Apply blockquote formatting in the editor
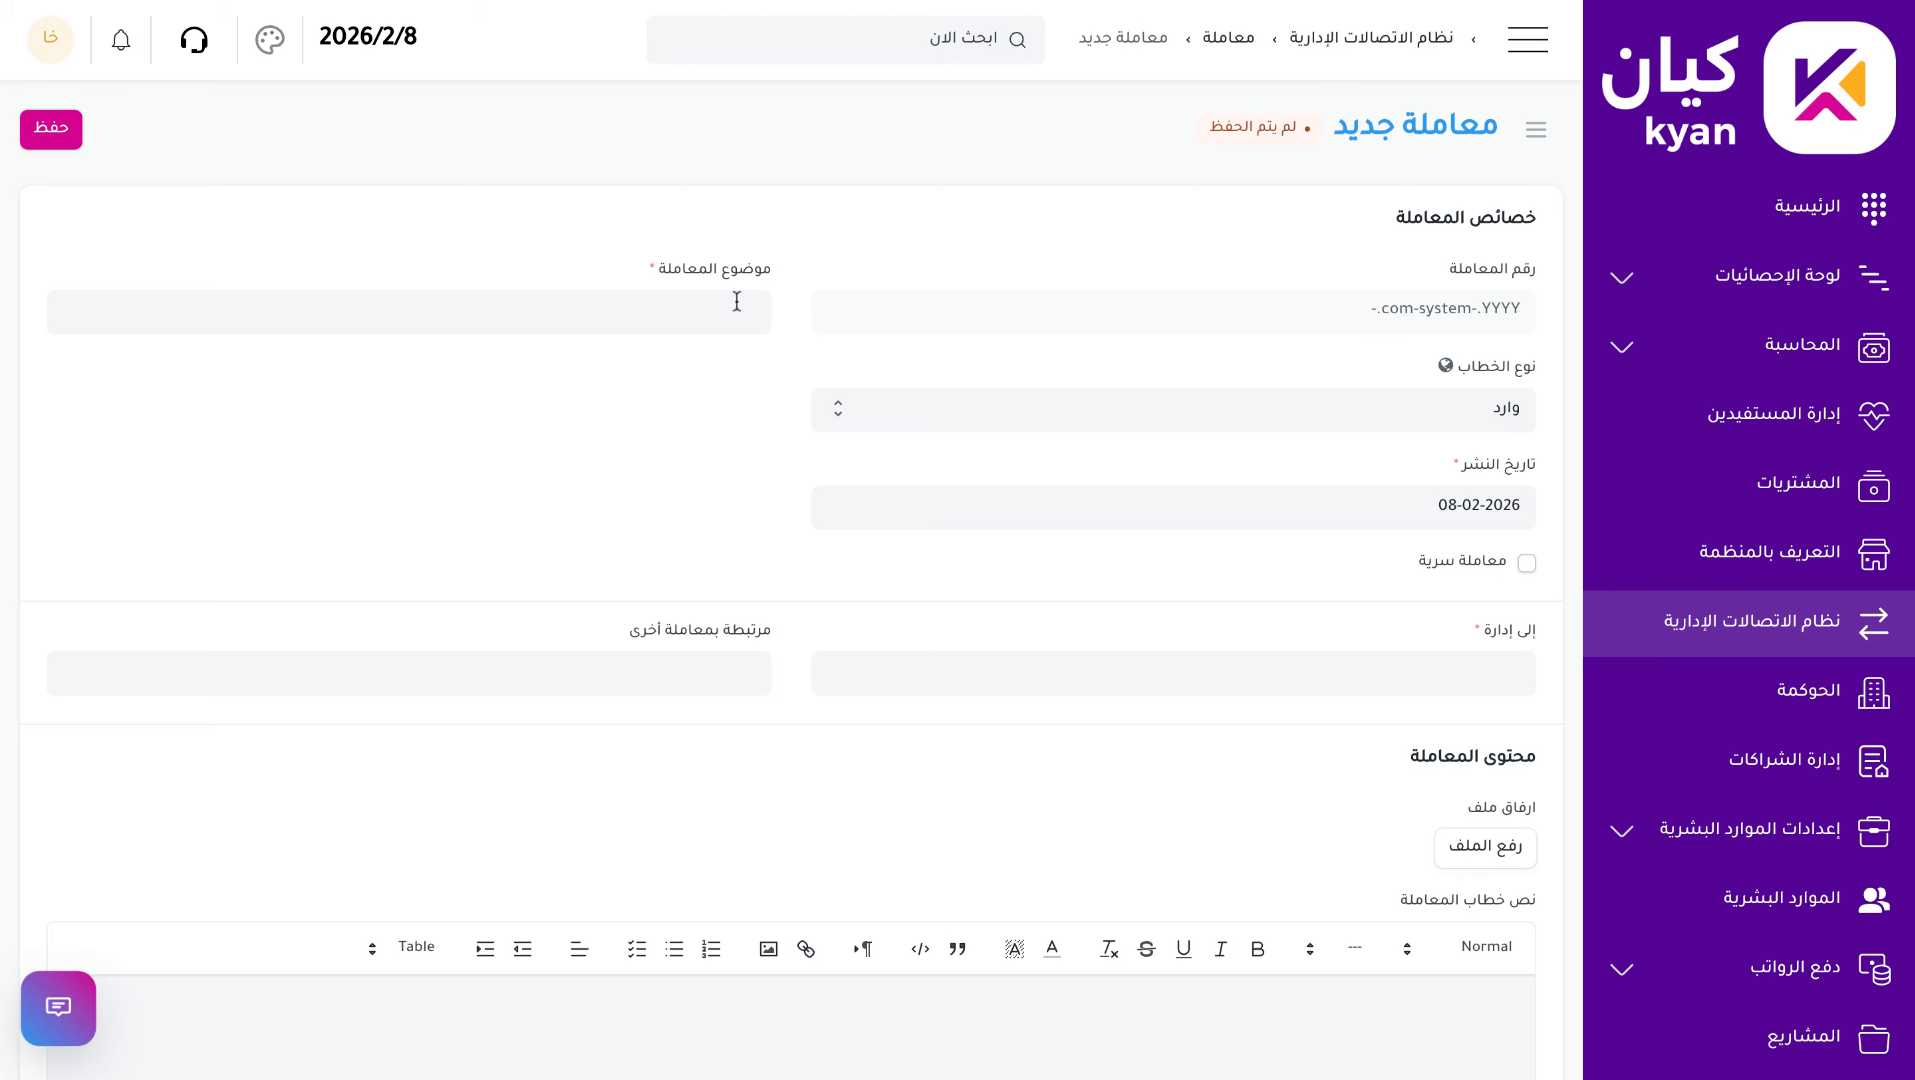The height and width of the screenshot is (1080, 1915). pos(957,948)
